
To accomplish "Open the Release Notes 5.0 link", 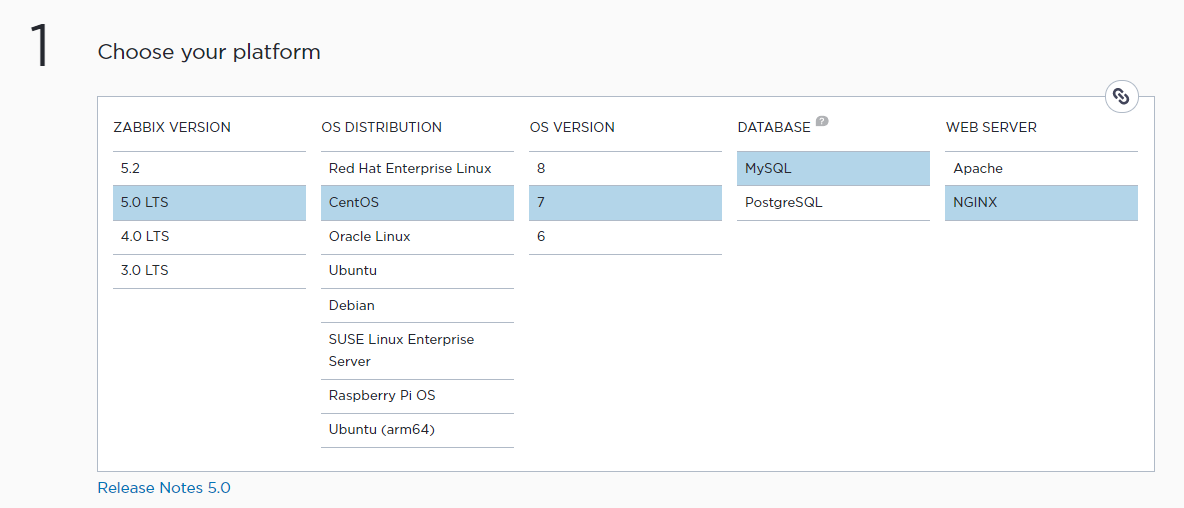I will click(164, 488).
